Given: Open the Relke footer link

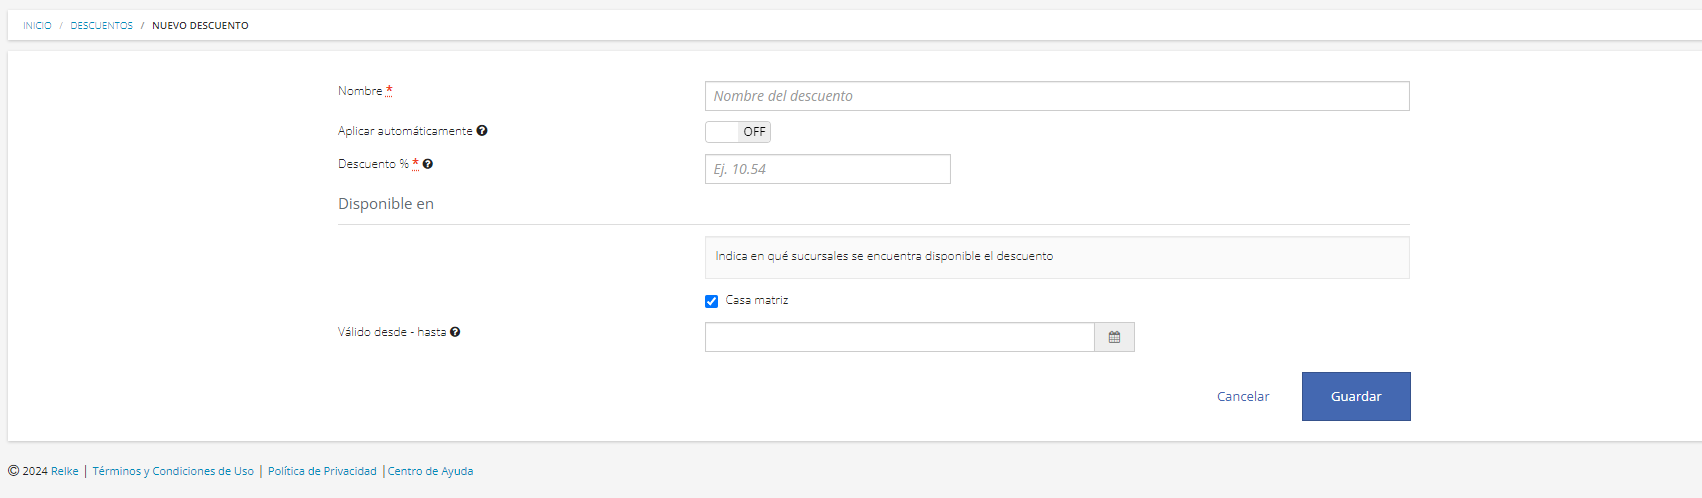Looking at the screenshot, I should click(65, 471).
